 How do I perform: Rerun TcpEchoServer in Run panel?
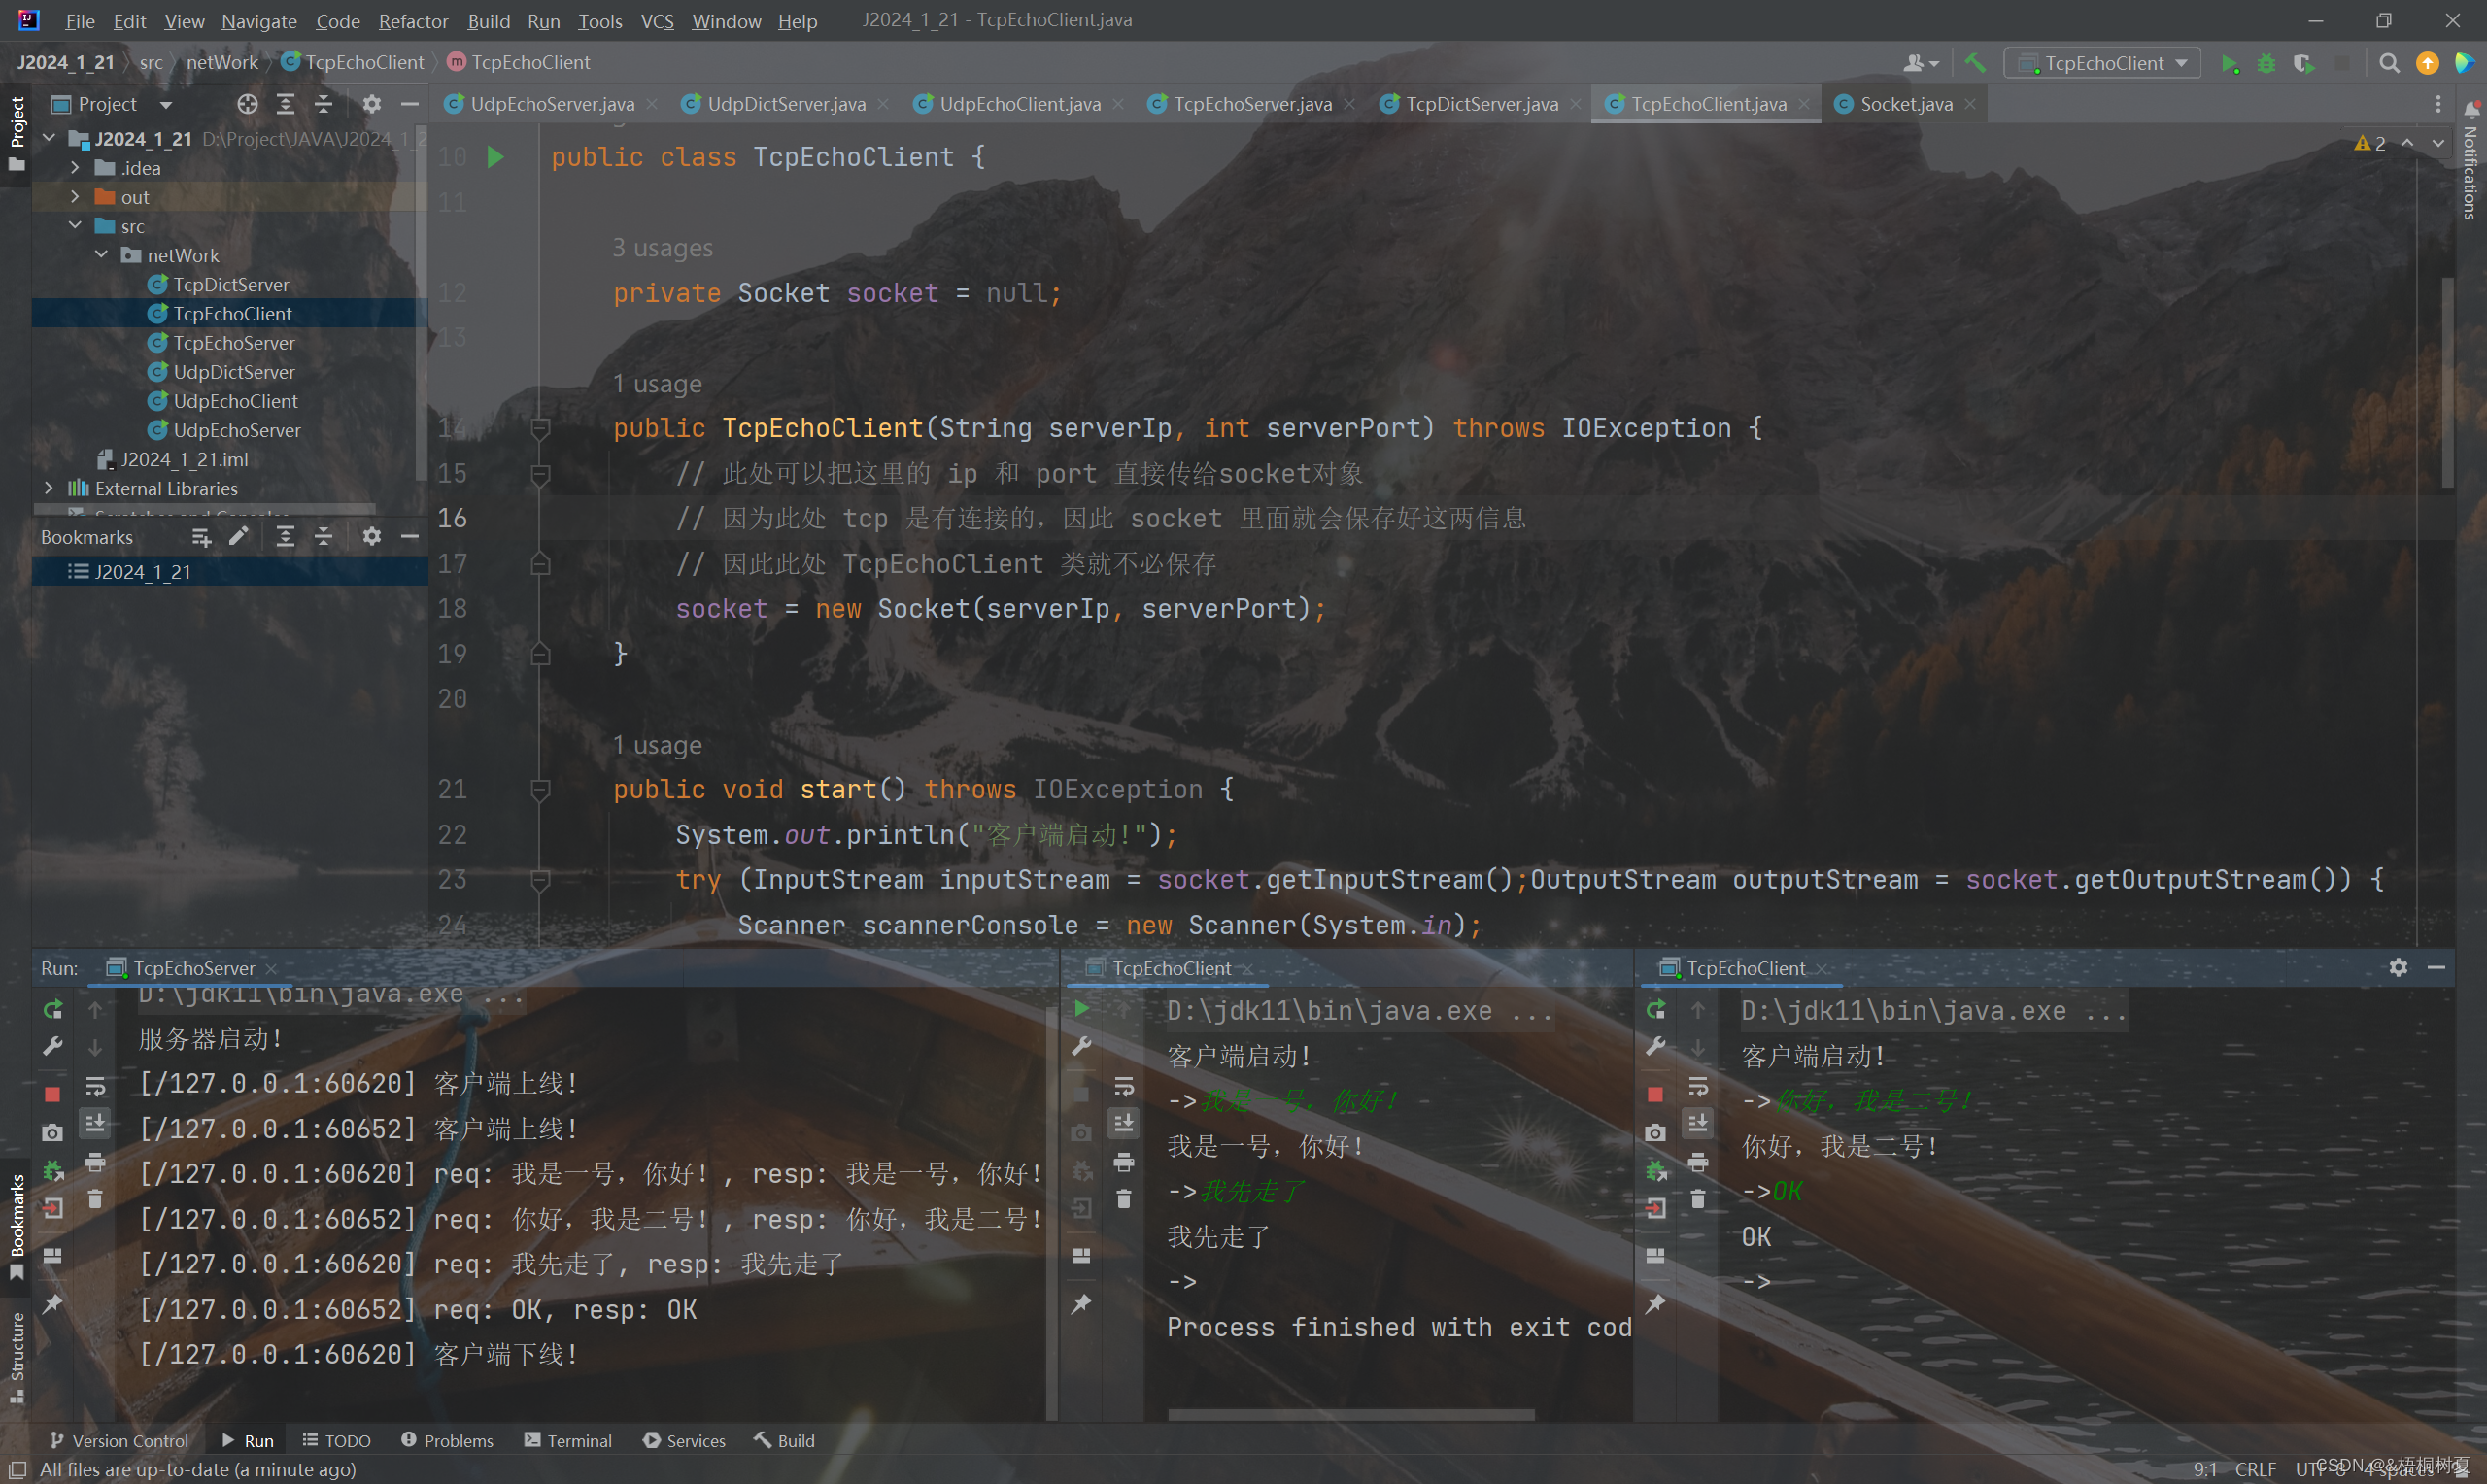52,1010
